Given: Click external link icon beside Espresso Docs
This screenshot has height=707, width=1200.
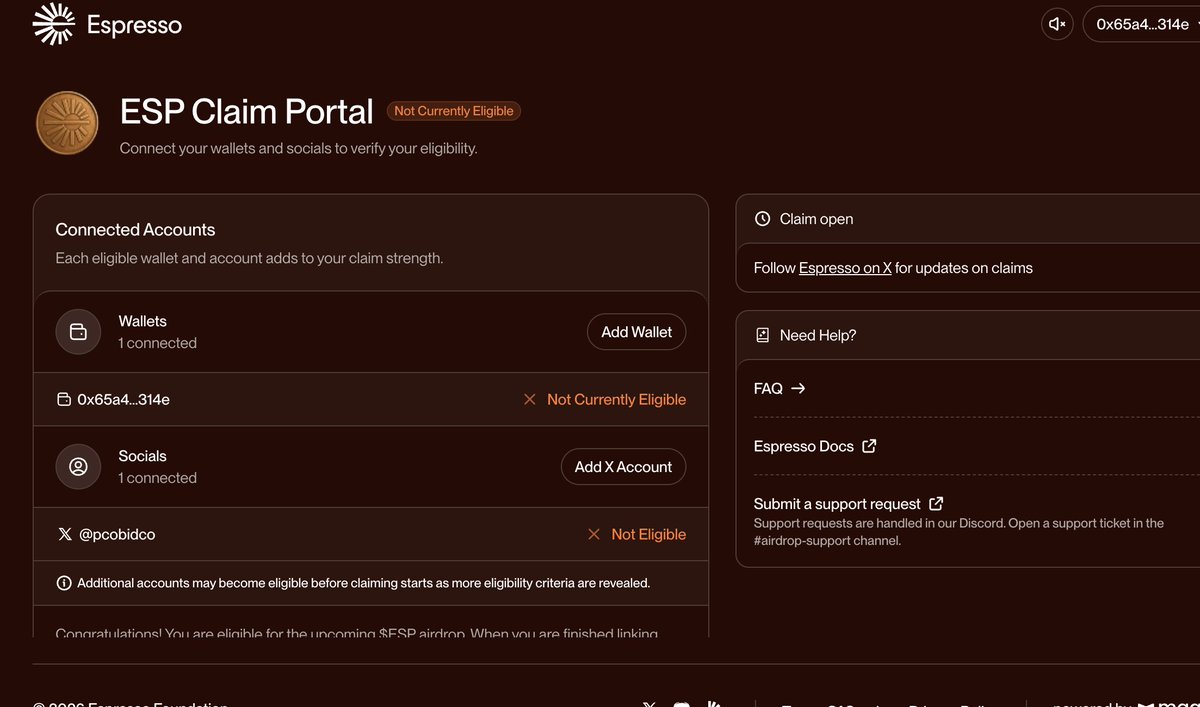Looking at the screenshot, I should [x=869, y=446].
